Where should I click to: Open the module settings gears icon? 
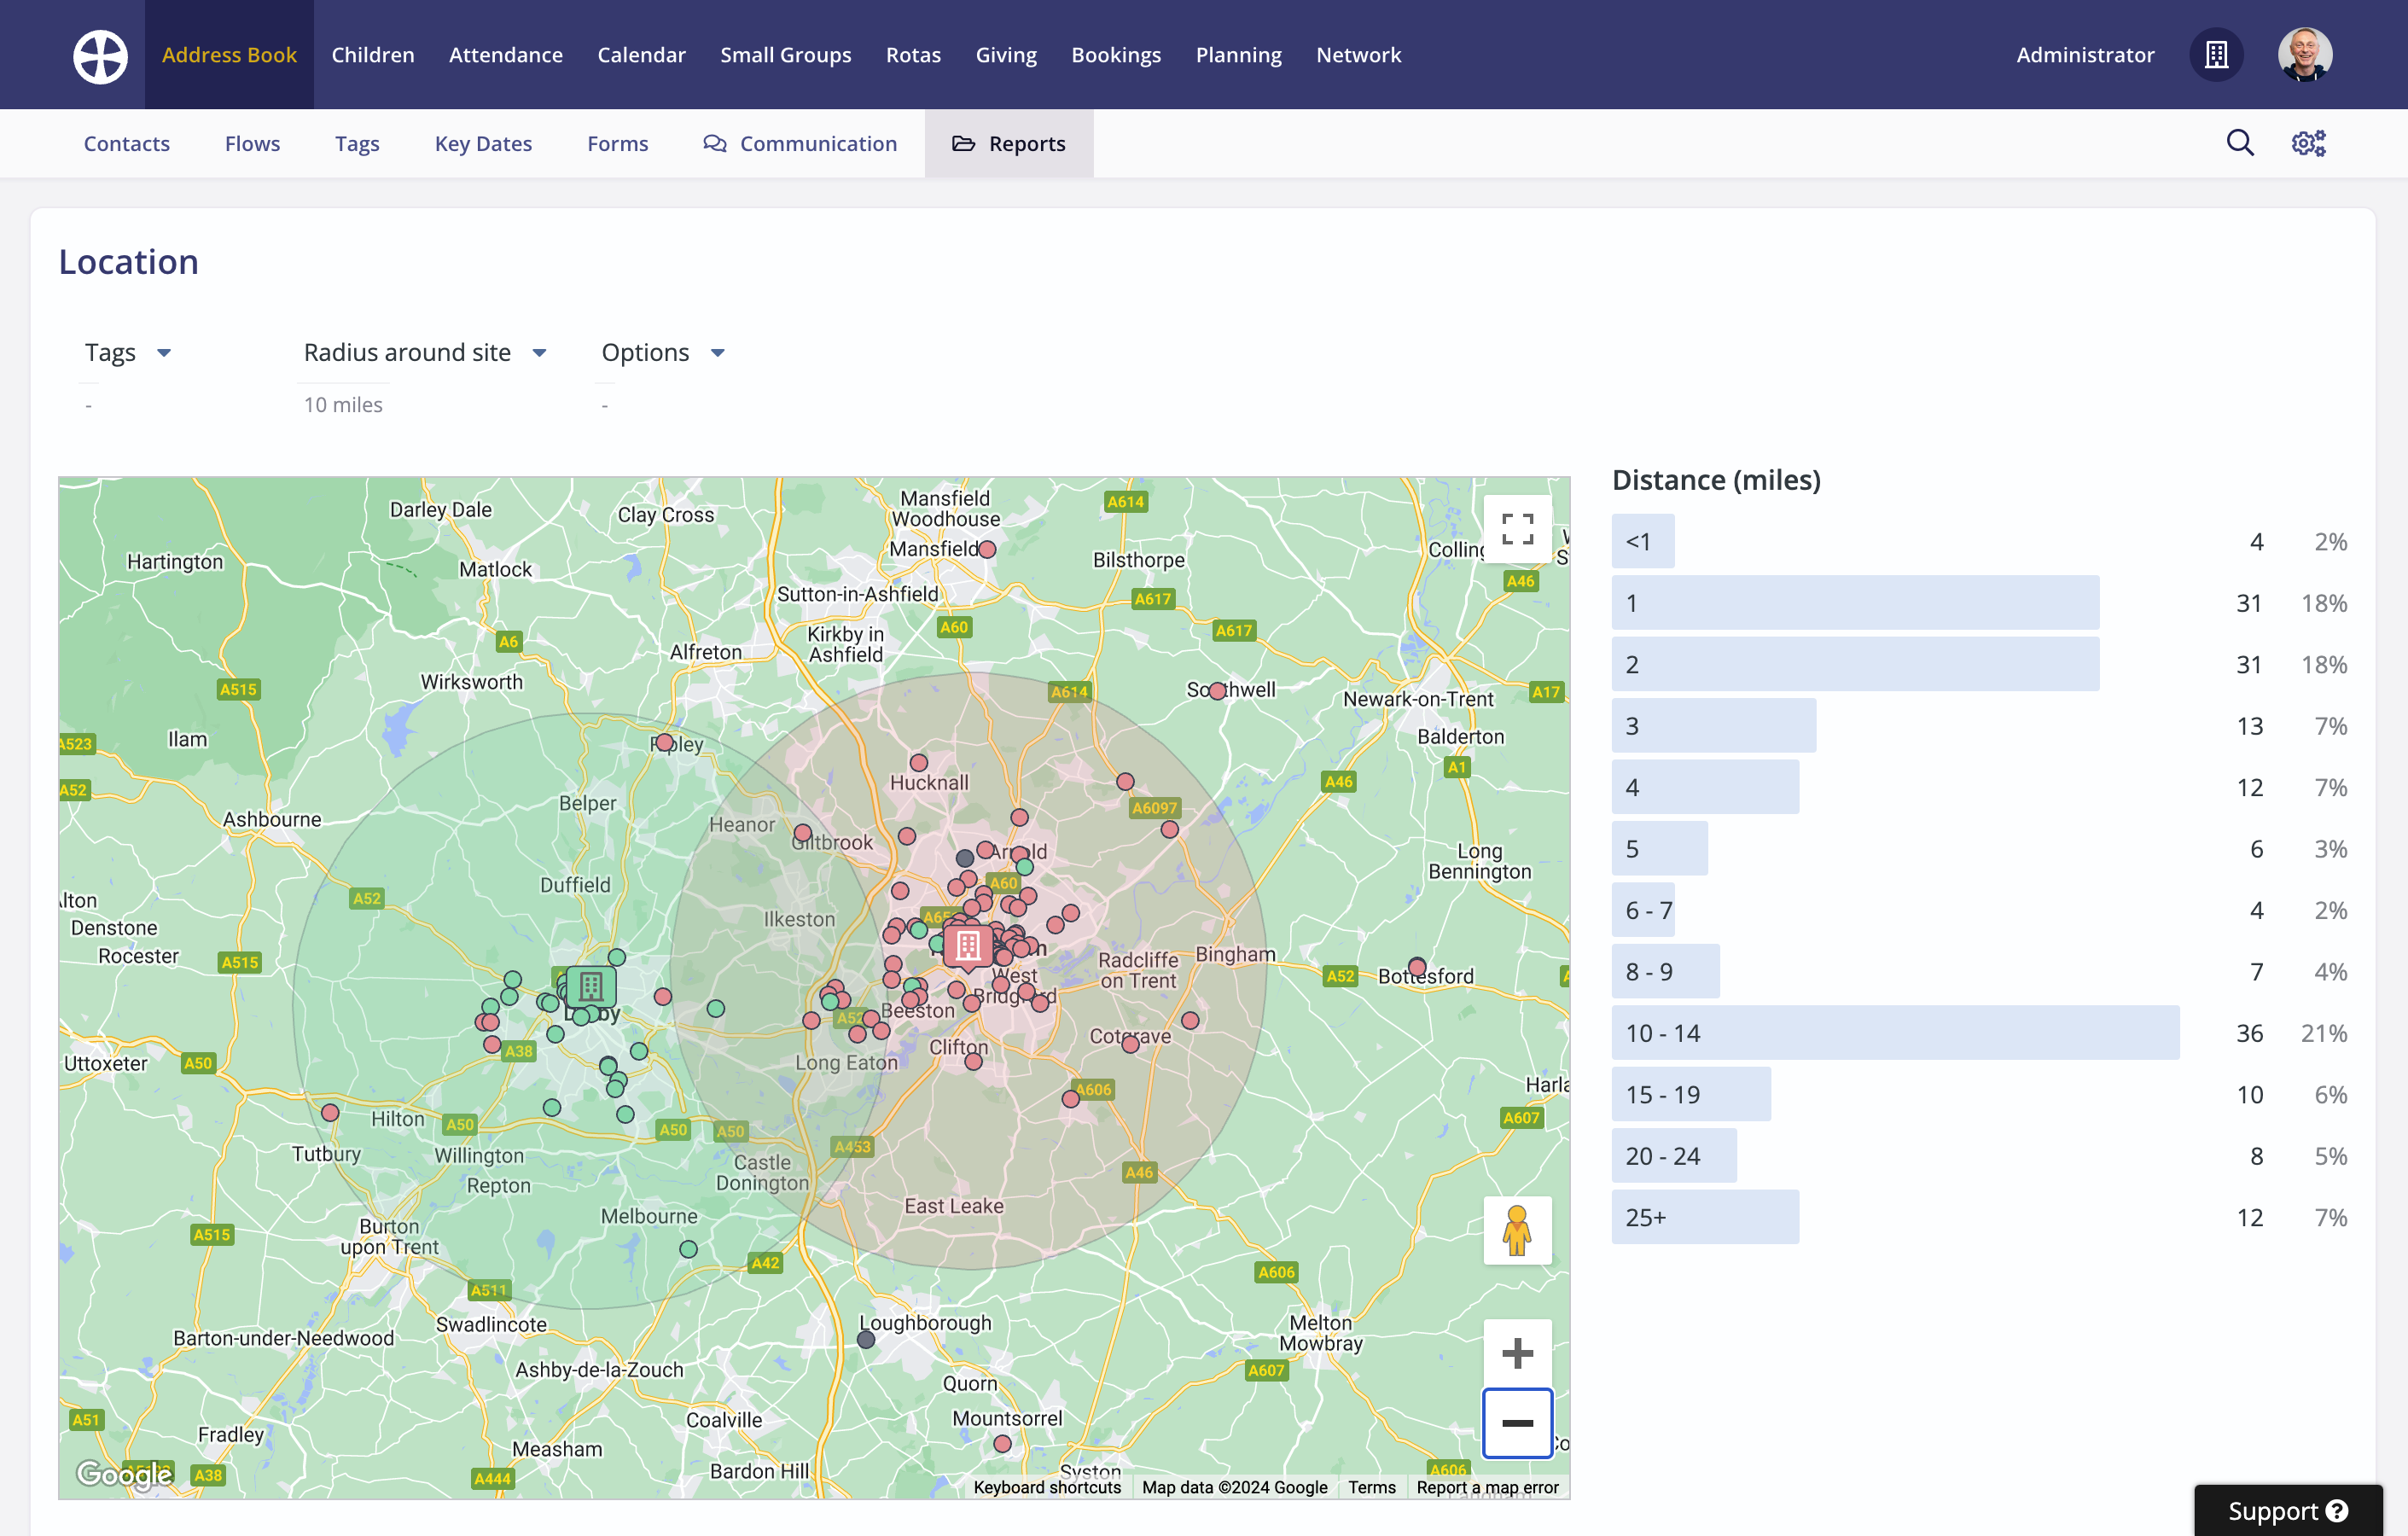click(x=2308, y=143)
